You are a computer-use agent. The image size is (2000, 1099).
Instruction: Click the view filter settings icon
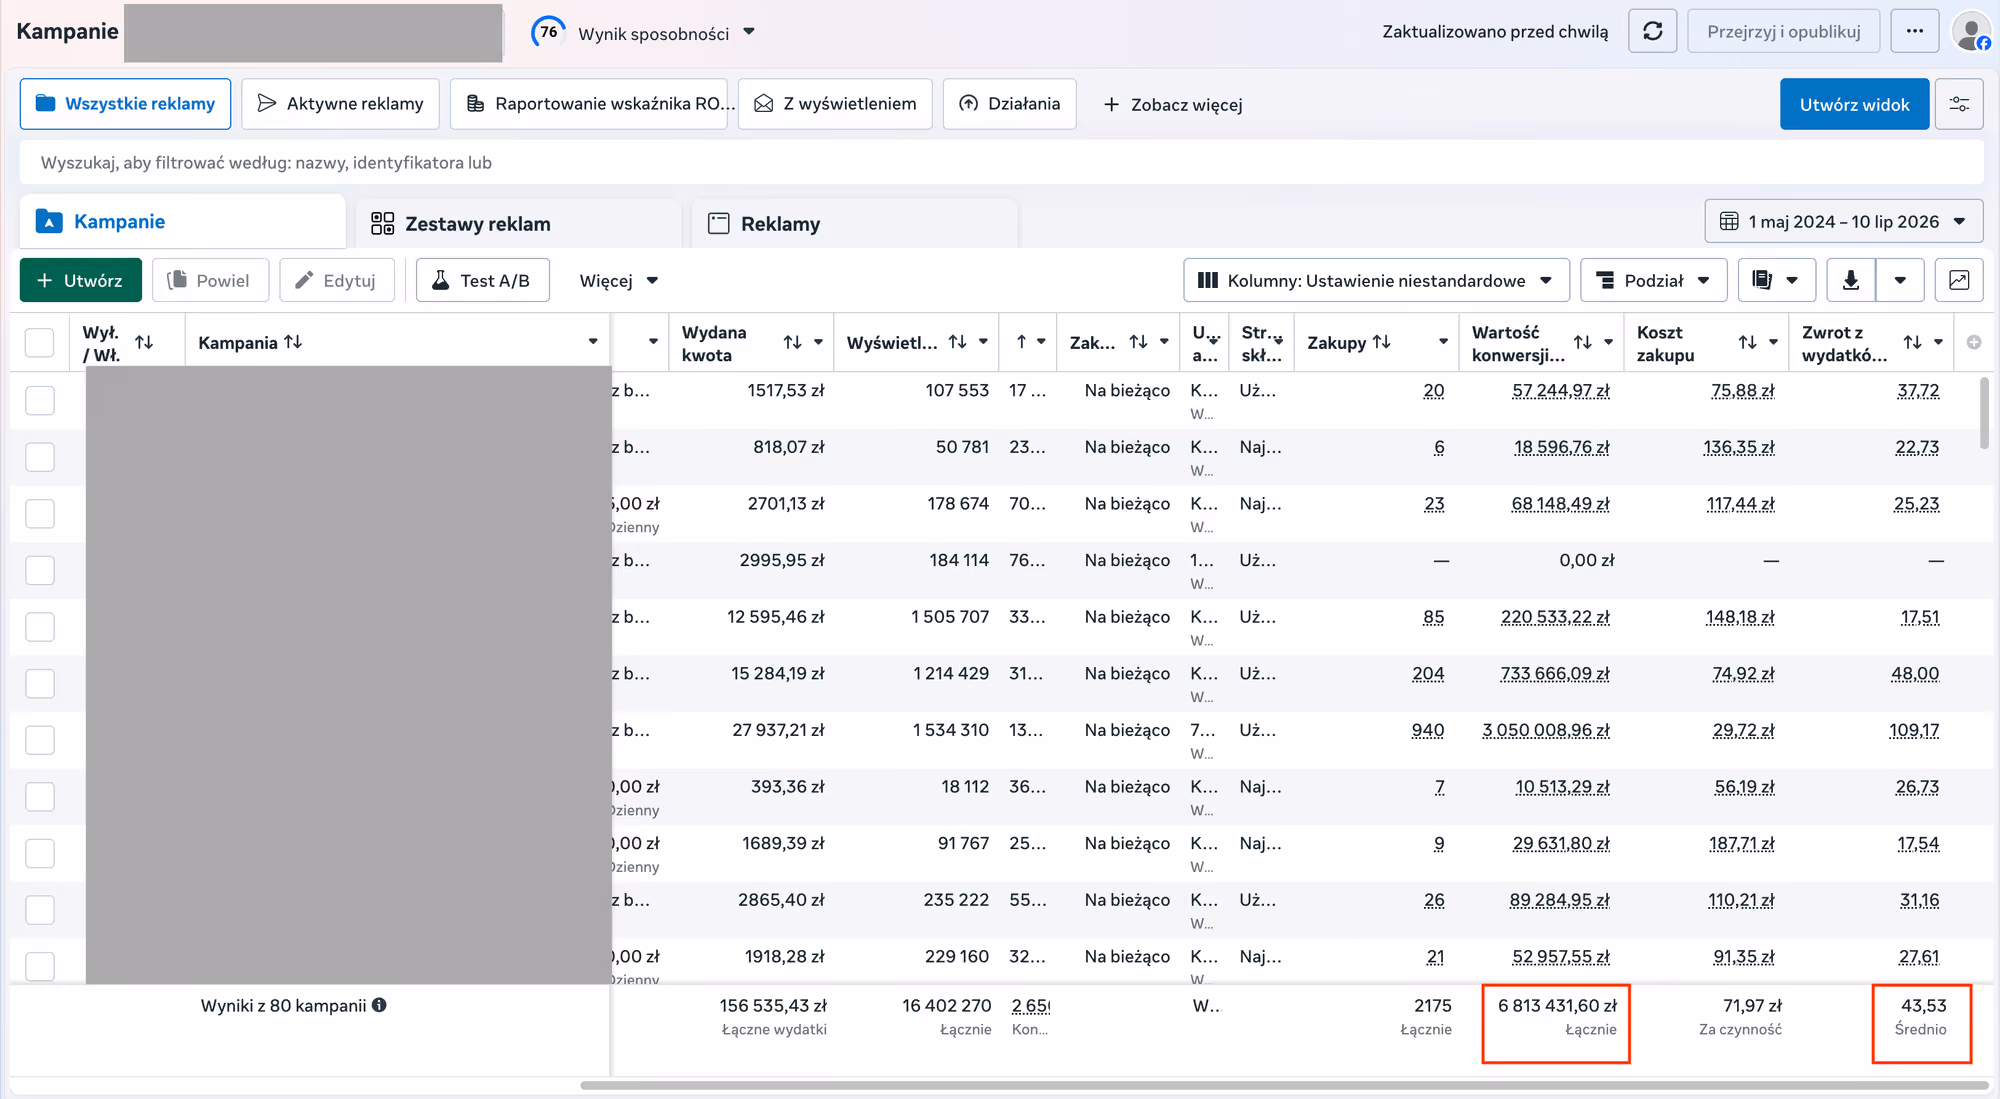coord(1959,104)
